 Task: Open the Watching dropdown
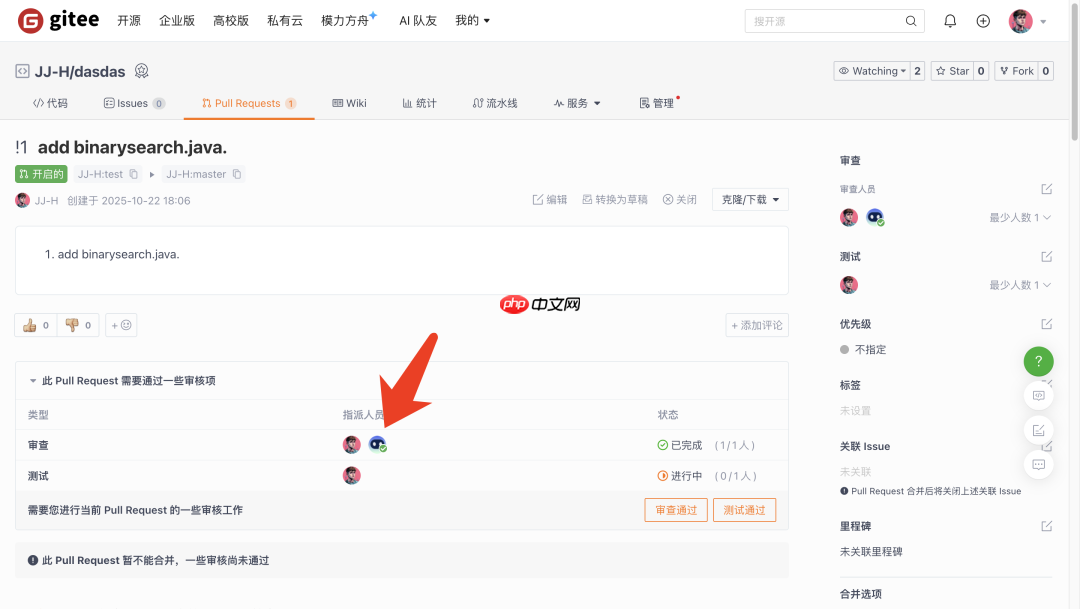click(x=872, y=70)
